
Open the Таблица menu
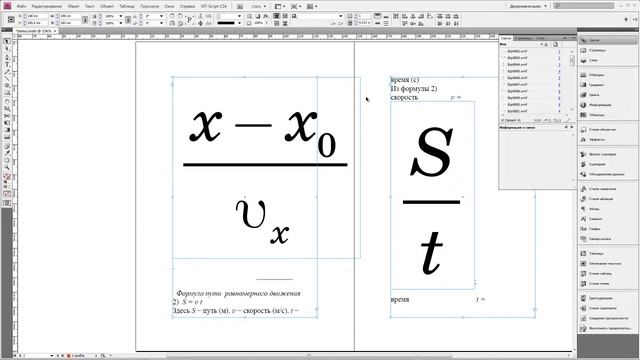click(x=127, y=7)
